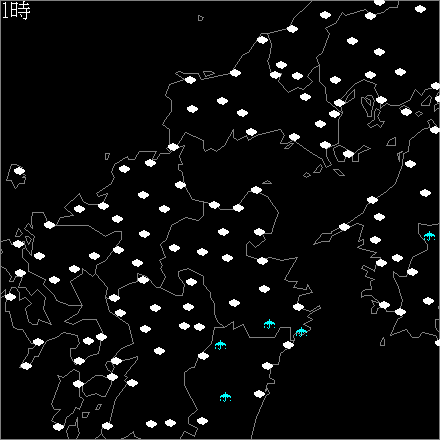Screen dimensions: 440x440
Task: Select the bottom-left-most cloud icon
Action: [58, 427]
